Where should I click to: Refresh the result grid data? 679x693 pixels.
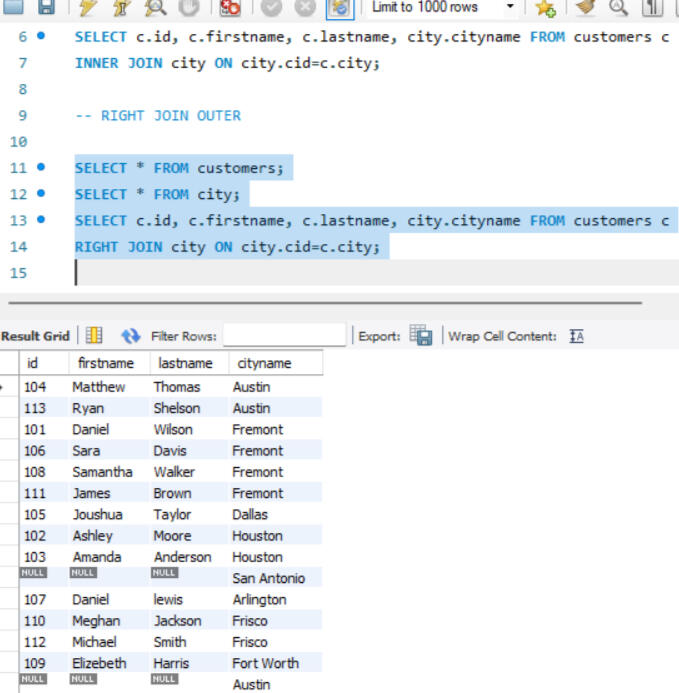(x=130, y=336)
